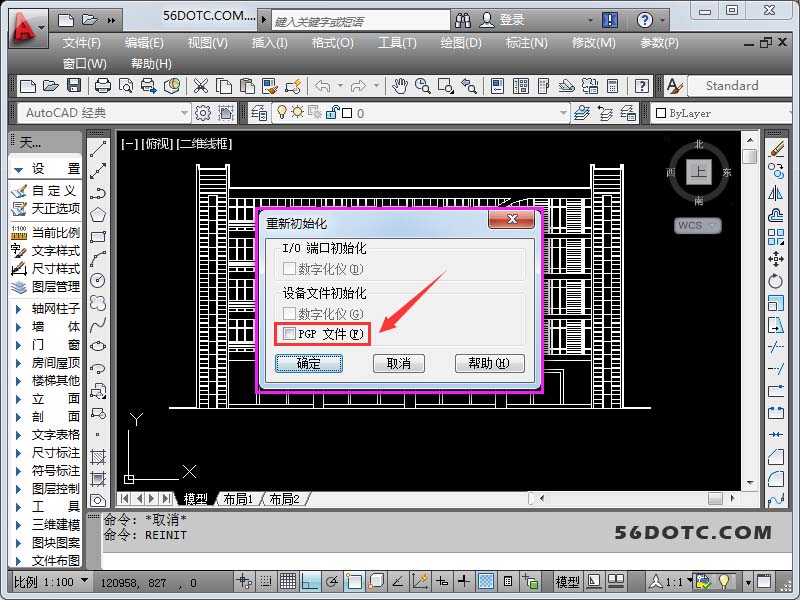Screen dimensions: 800x600
Task: Click the Erase tool in modify toolbar
Action: coord(776,149)
